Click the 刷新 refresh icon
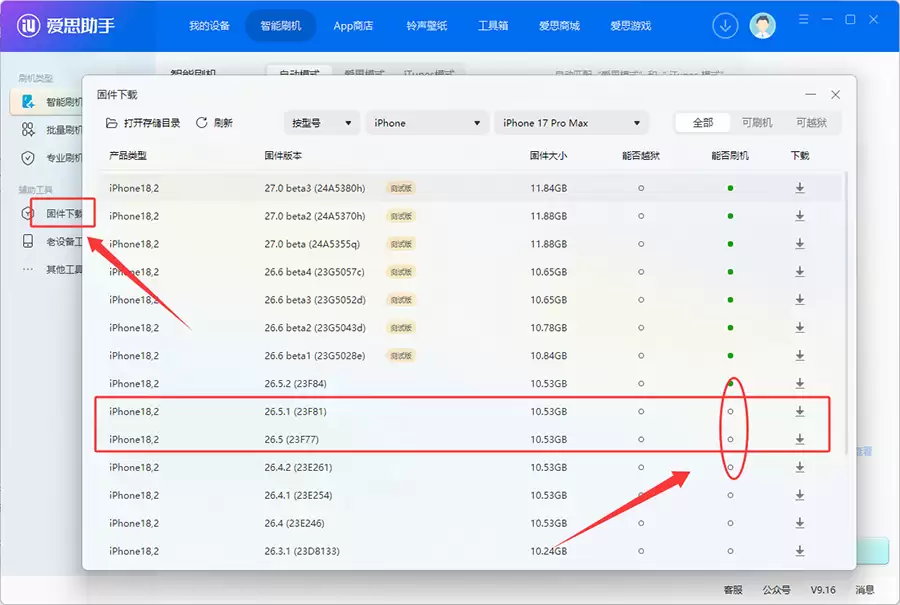Screen dimensions: 900x605 [201, 123]
